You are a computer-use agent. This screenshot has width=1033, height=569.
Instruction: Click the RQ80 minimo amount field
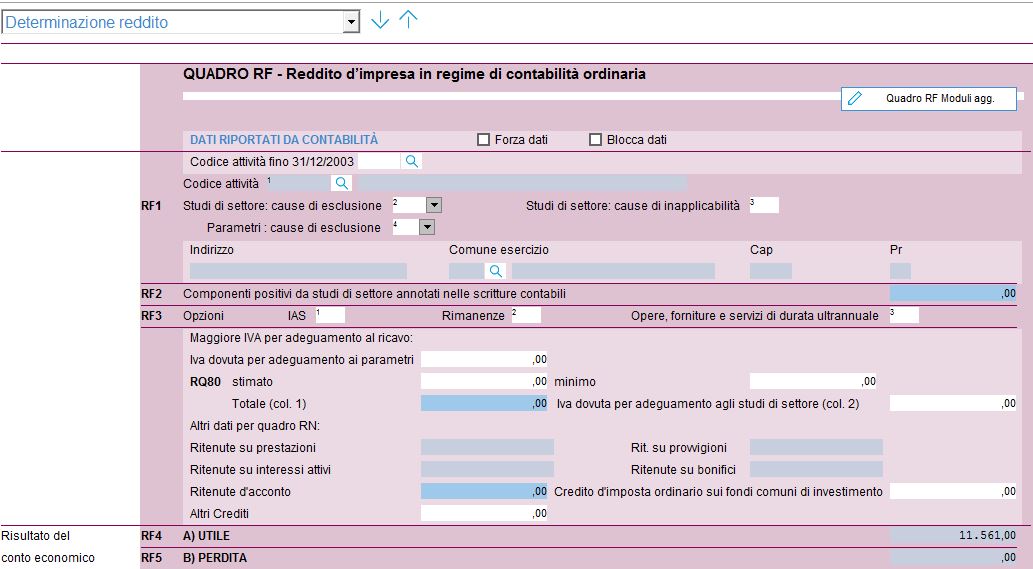click(x=814, y=381)
